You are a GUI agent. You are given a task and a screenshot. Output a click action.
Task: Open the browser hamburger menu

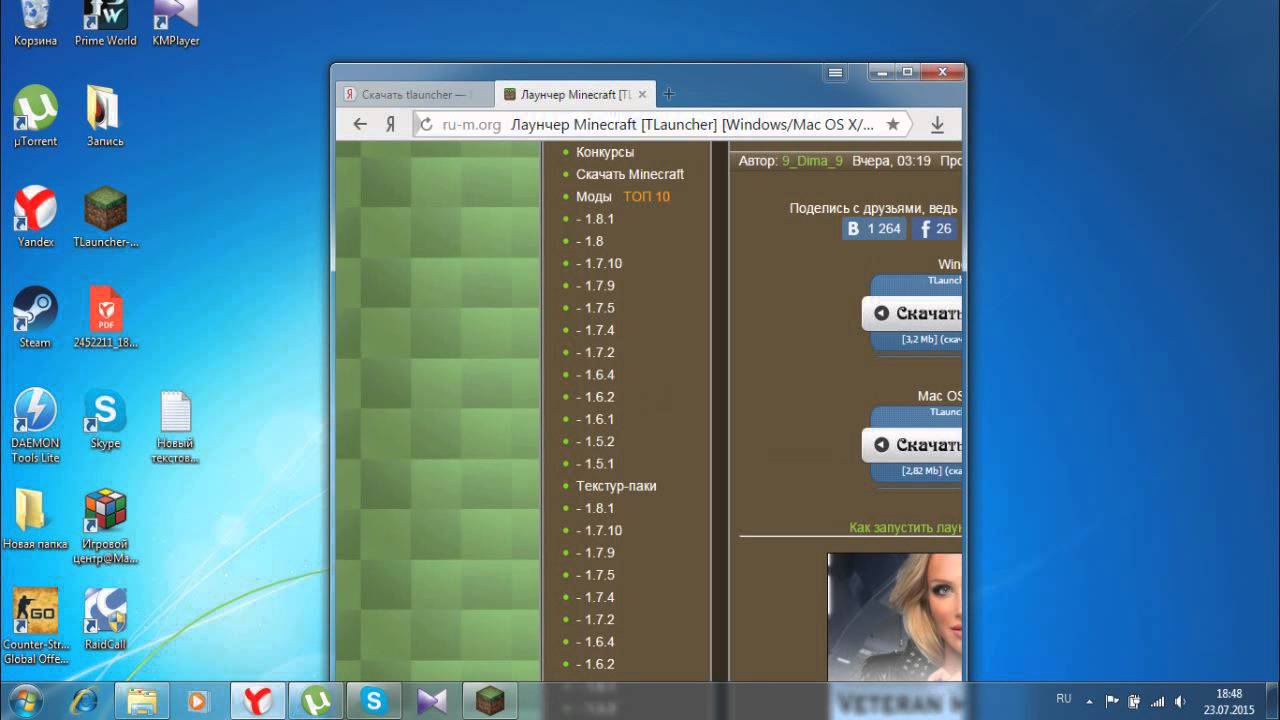click(x=836, y=72)
